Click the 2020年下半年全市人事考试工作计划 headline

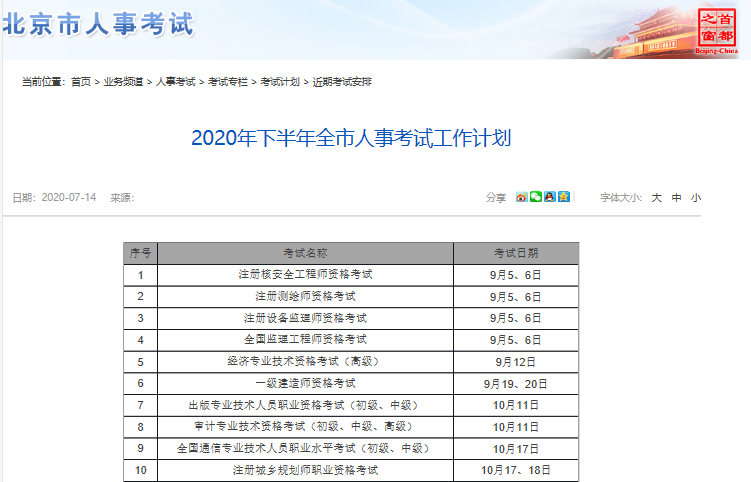pos(351,138)
